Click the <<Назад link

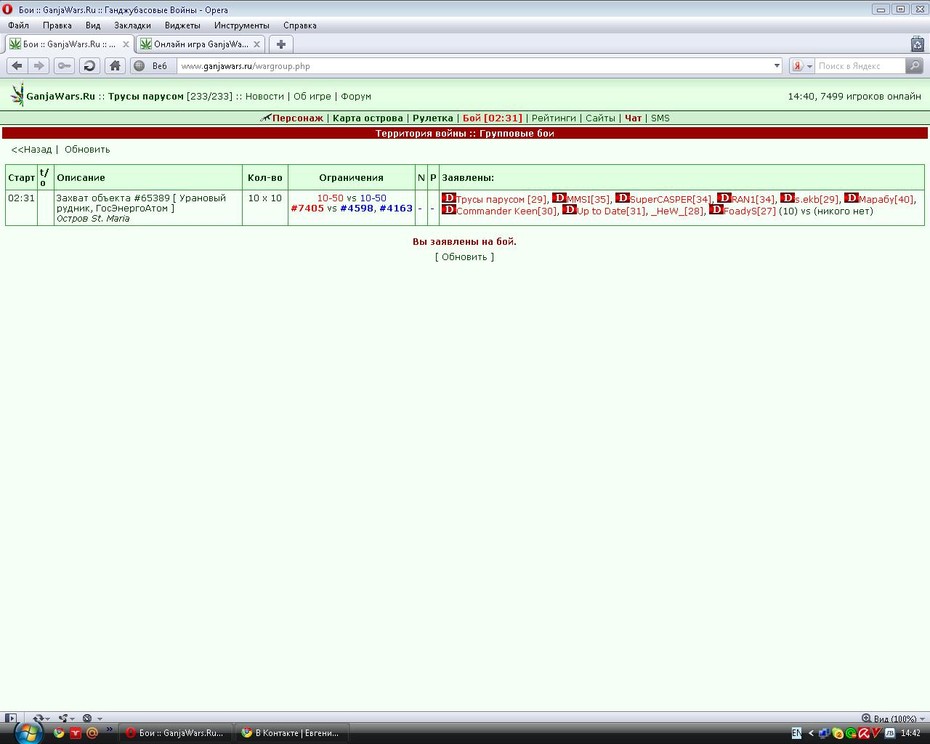point(31,150)
